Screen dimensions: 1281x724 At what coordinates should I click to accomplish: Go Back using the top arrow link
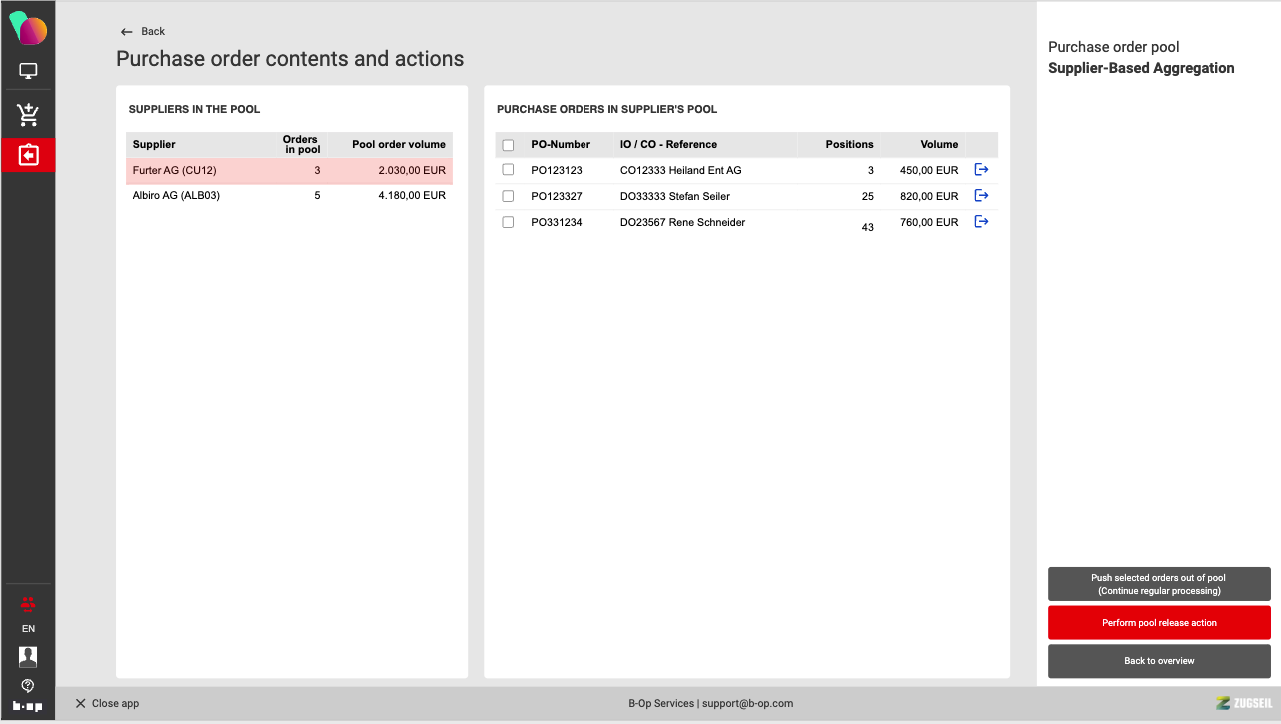[x=142, y=32]
